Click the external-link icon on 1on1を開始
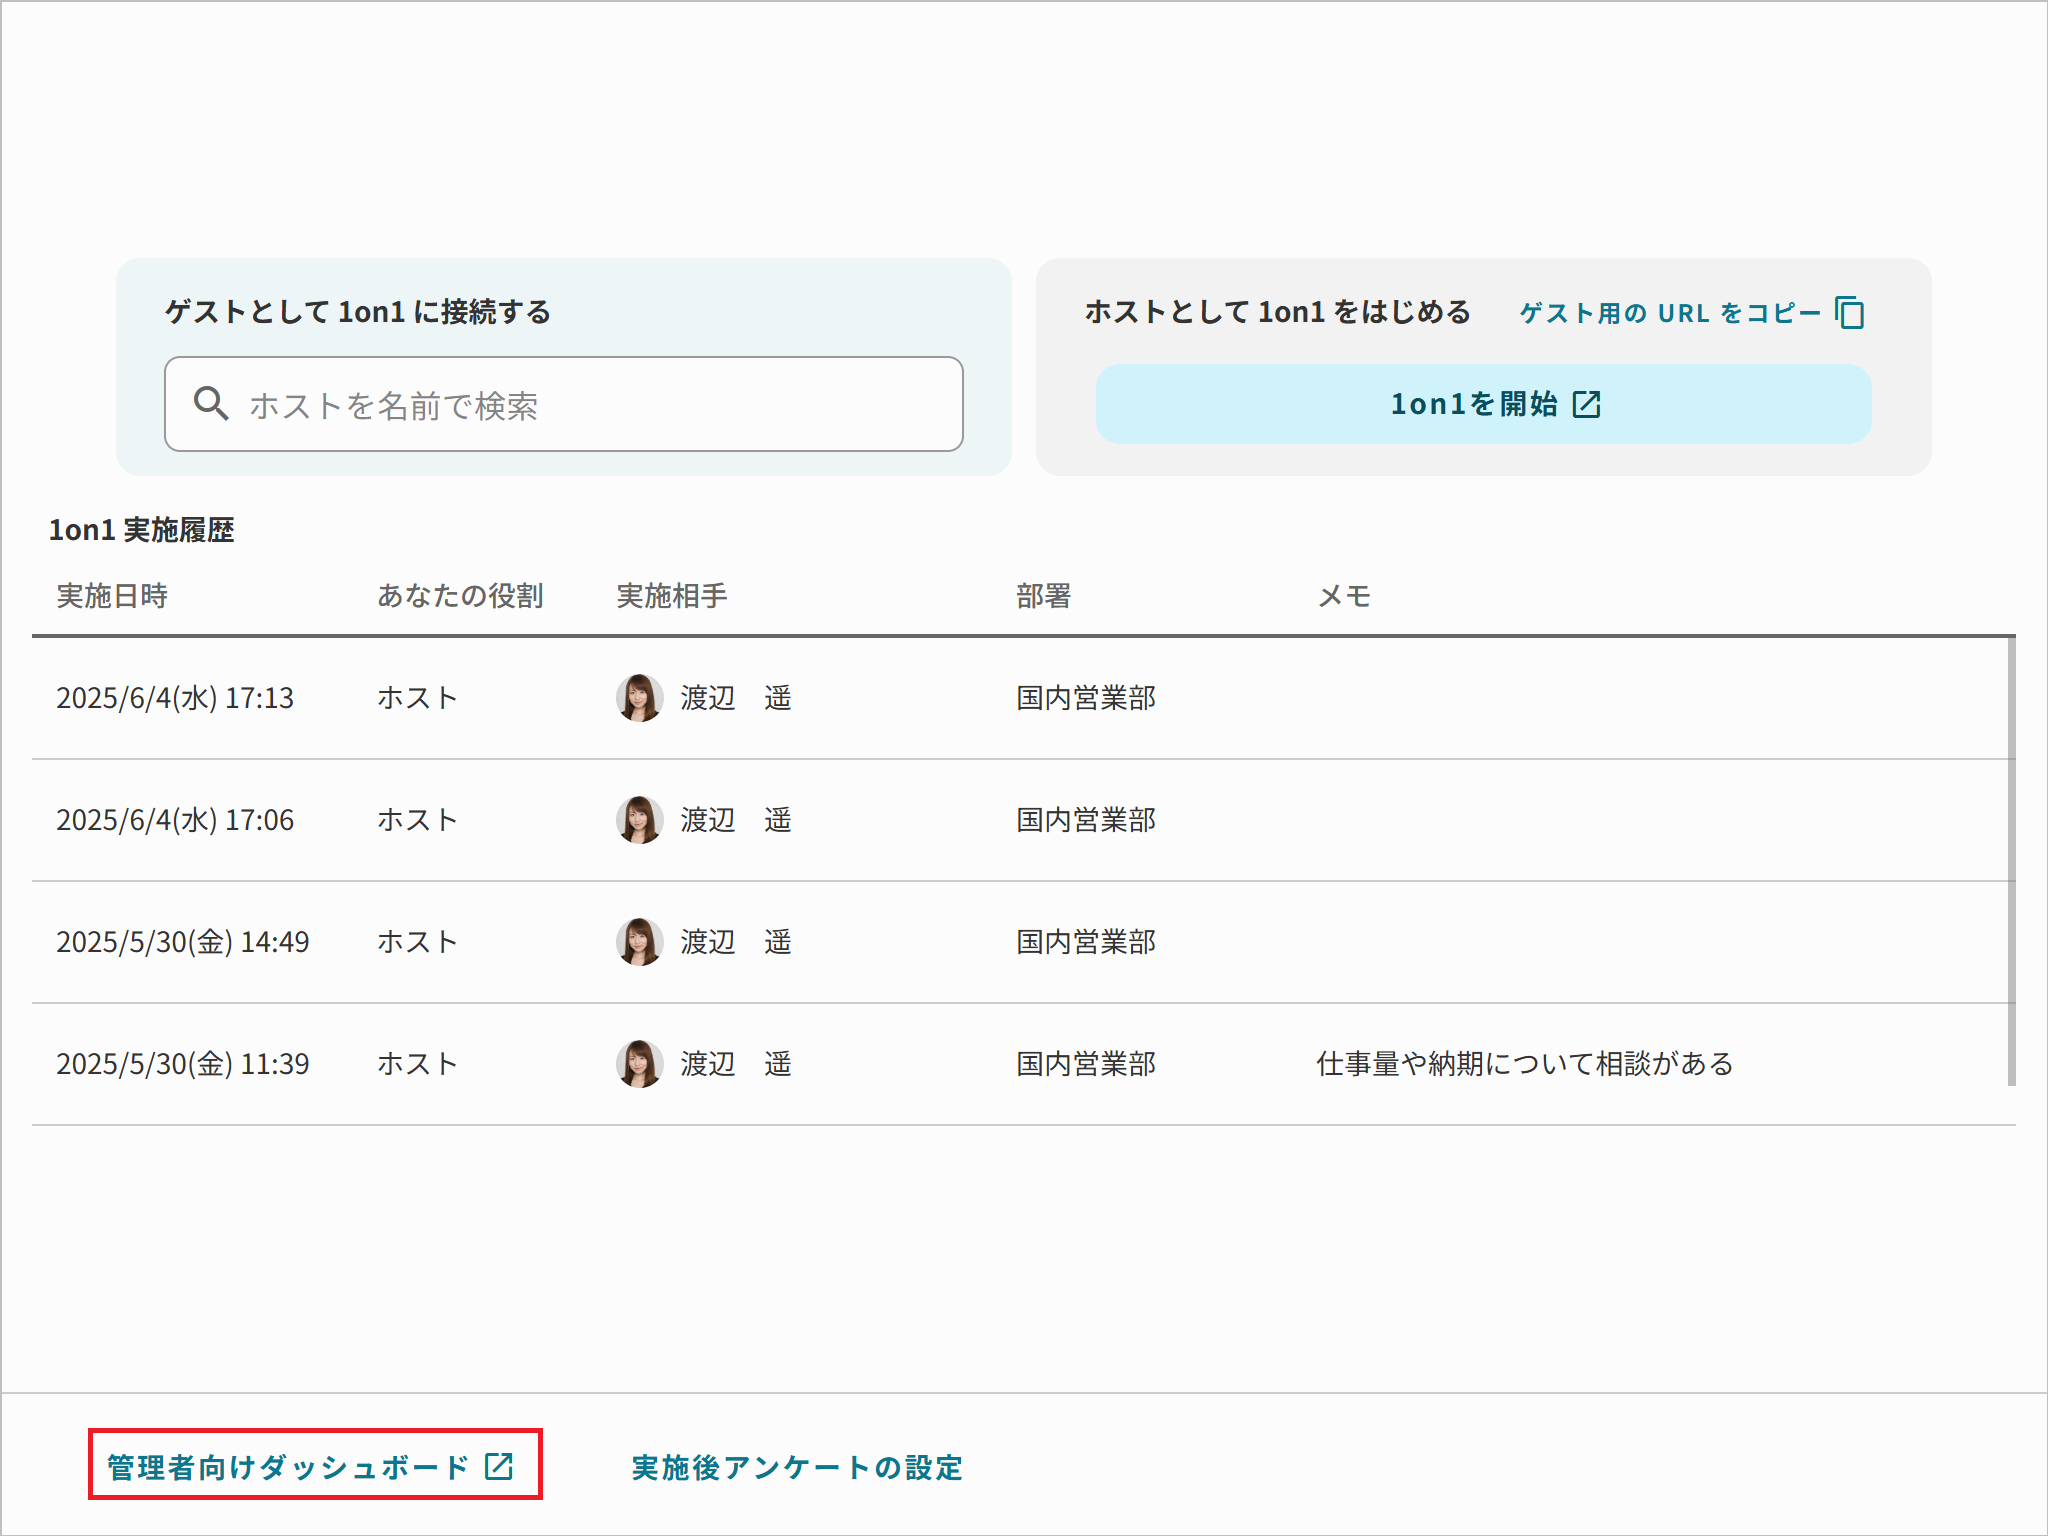The image size is (2048, 1536). [1586, 404]
